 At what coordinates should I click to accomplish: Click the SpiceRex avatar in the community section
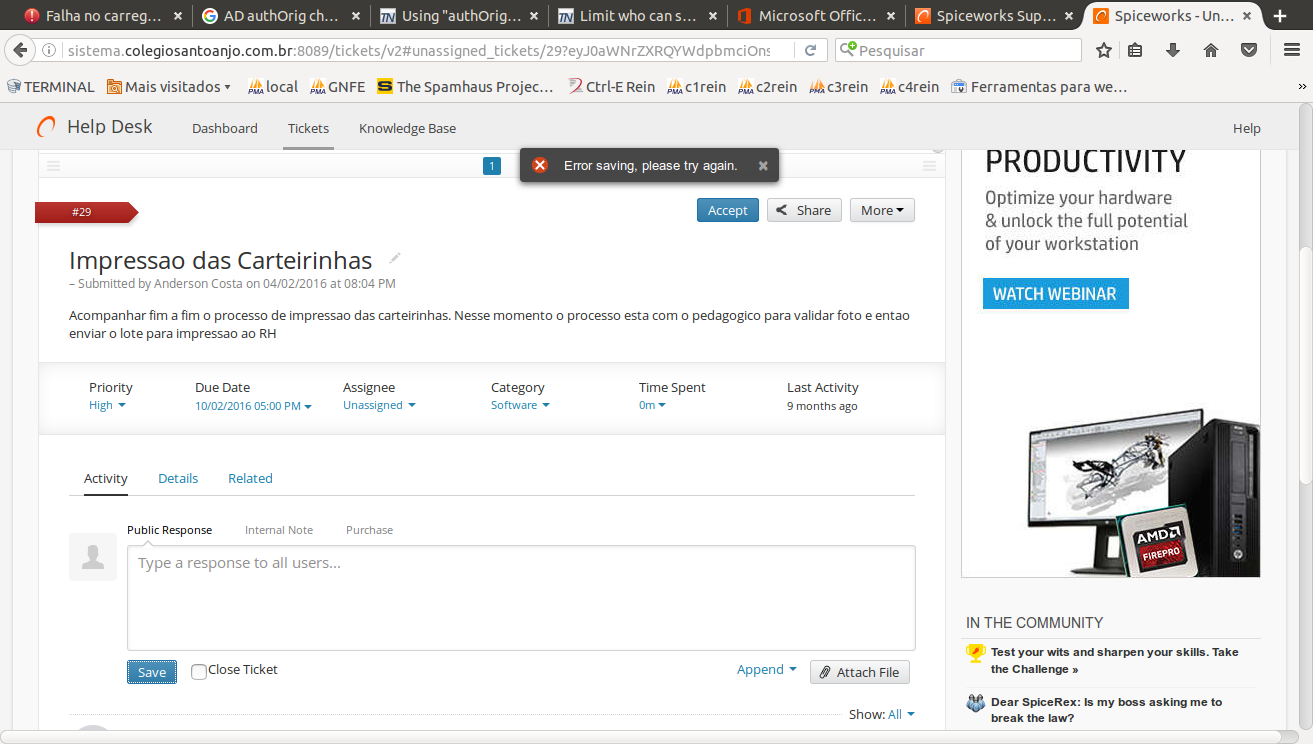(x=975, y=703)
